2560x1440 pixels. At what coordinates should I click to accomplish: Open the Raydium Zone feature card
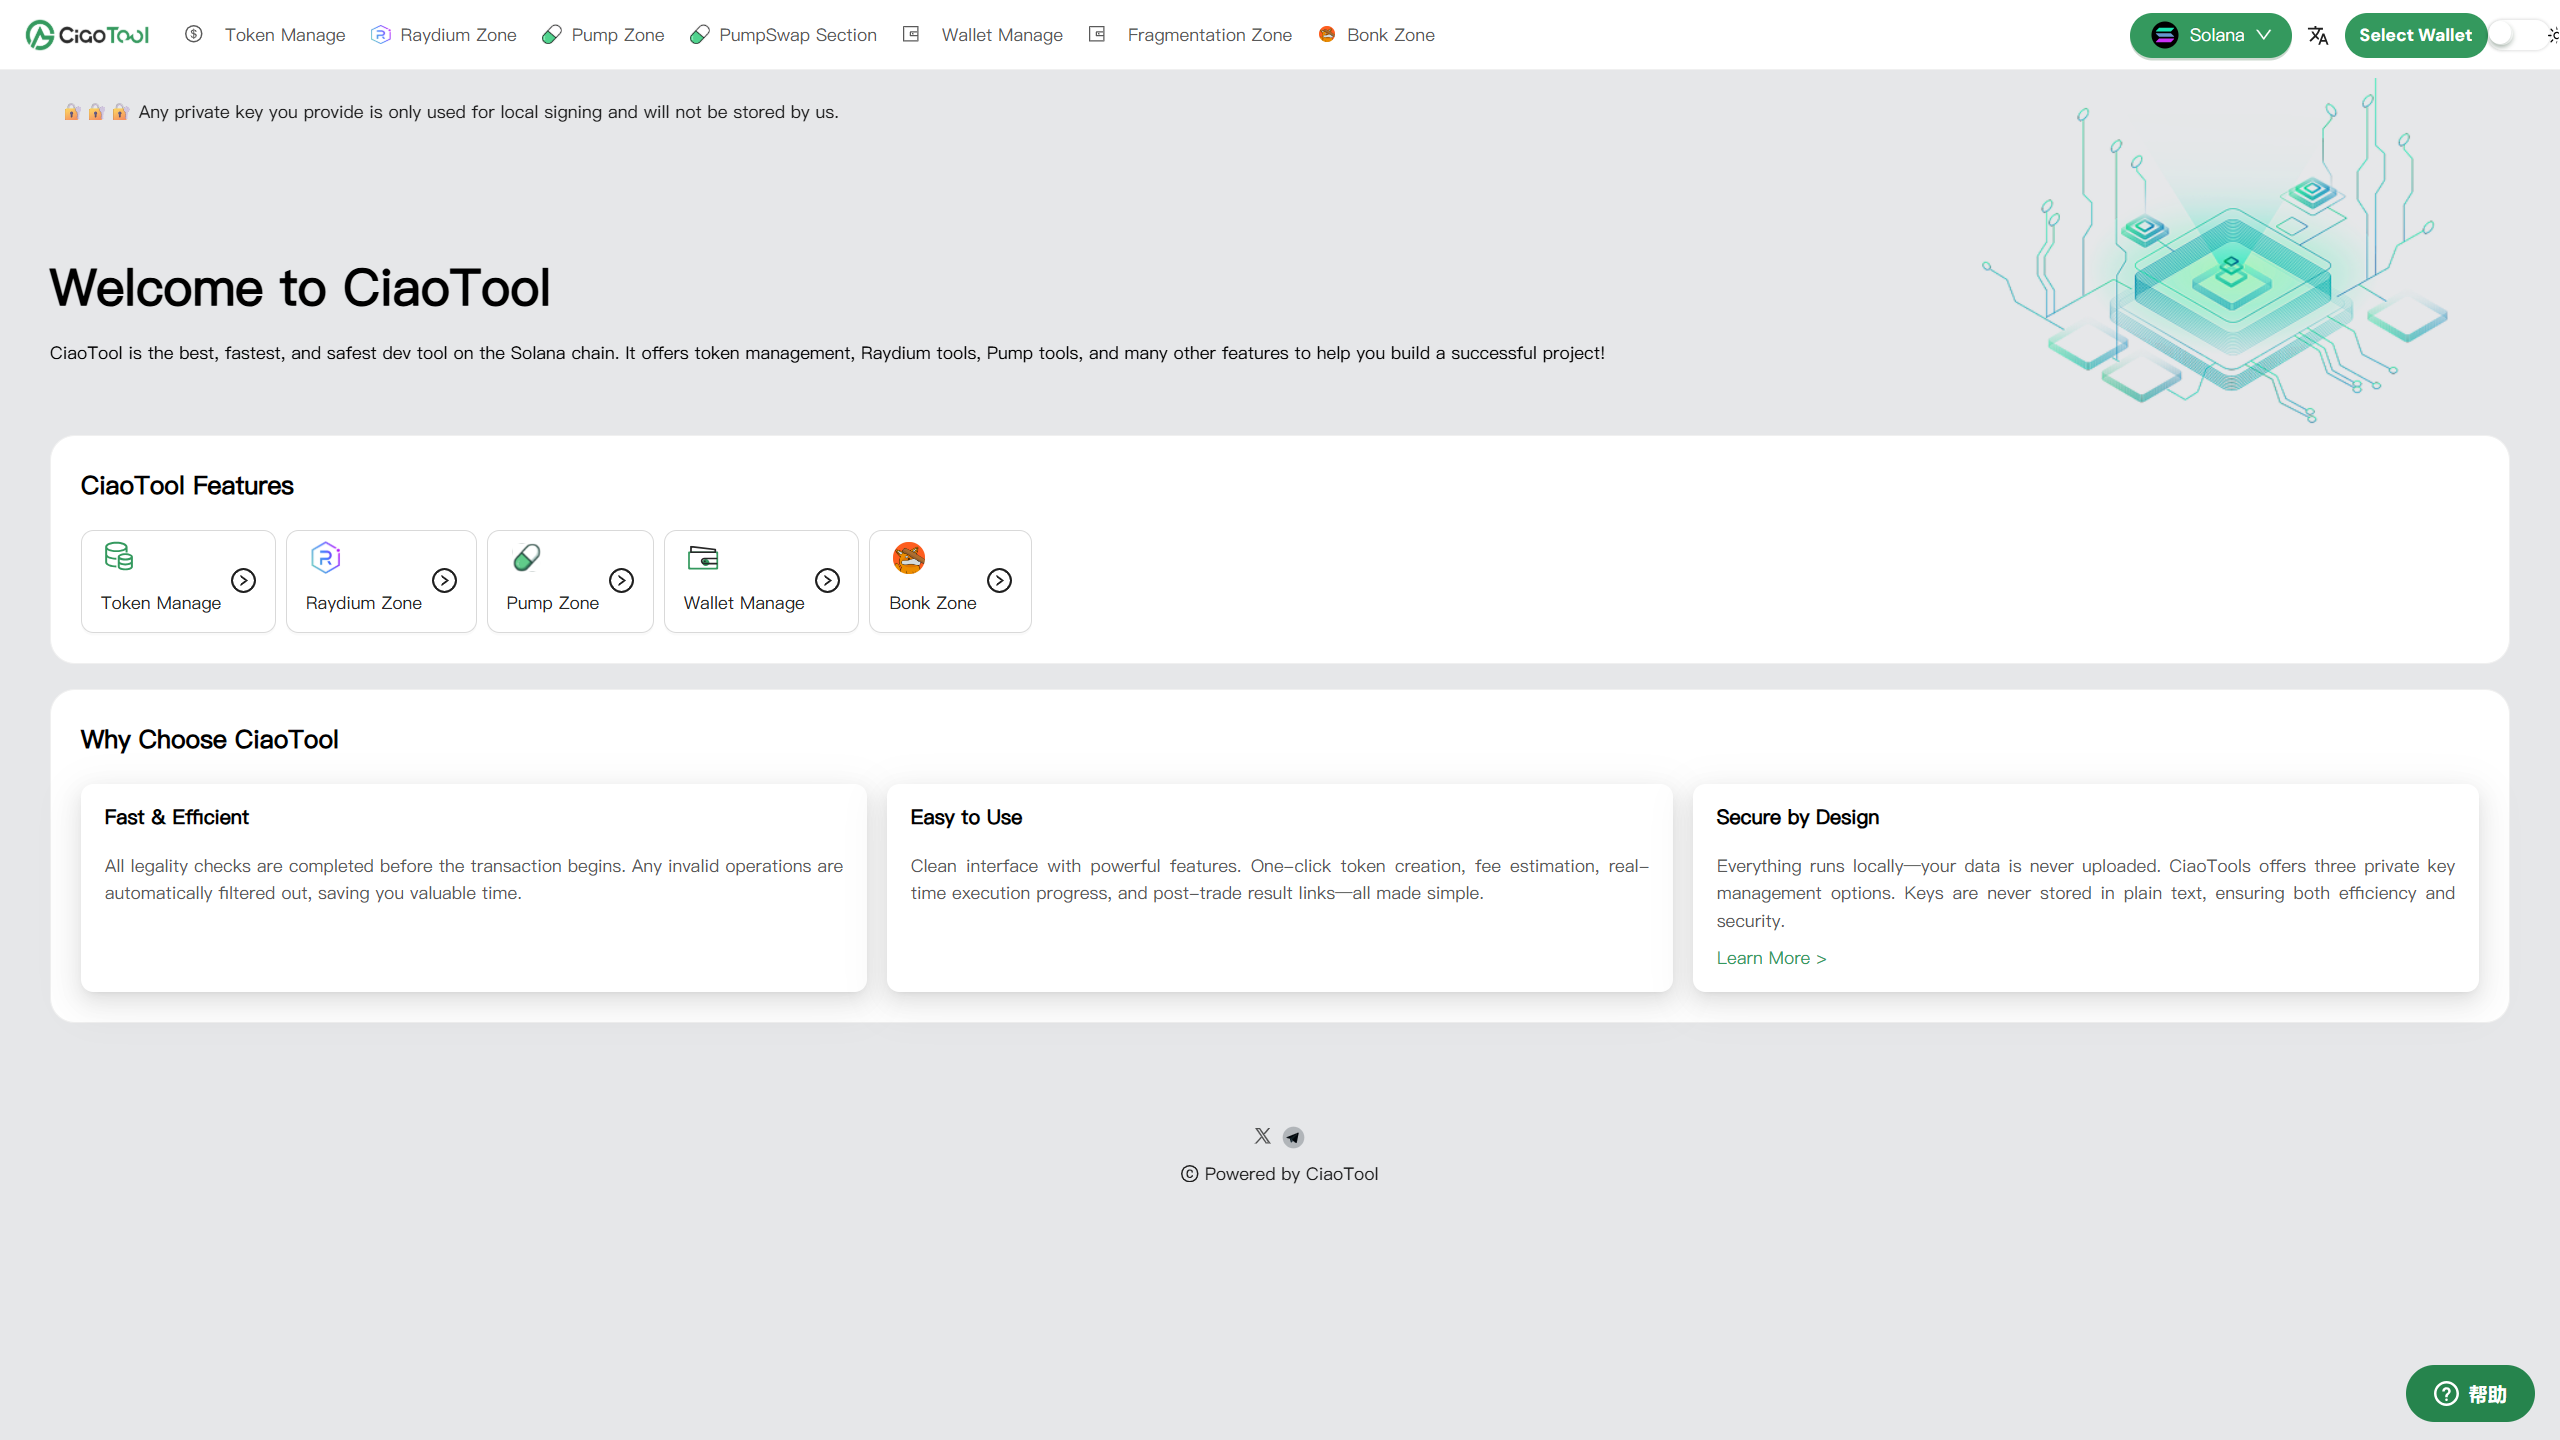(381, 581)
